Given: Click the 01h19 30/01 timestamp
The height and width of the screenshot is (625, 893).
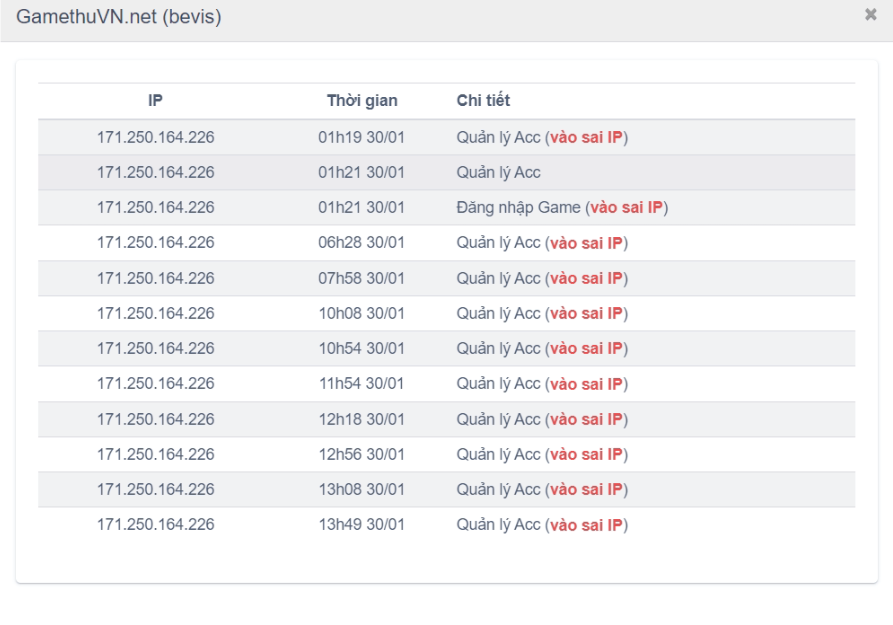Looking at the screenshot, I should (x=362, y=137).
